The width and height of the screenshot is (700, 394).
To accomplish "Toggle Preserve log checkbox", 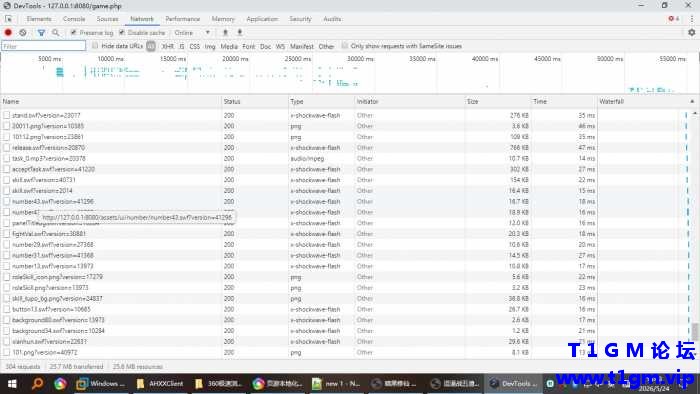I will [x=74, y=33].
